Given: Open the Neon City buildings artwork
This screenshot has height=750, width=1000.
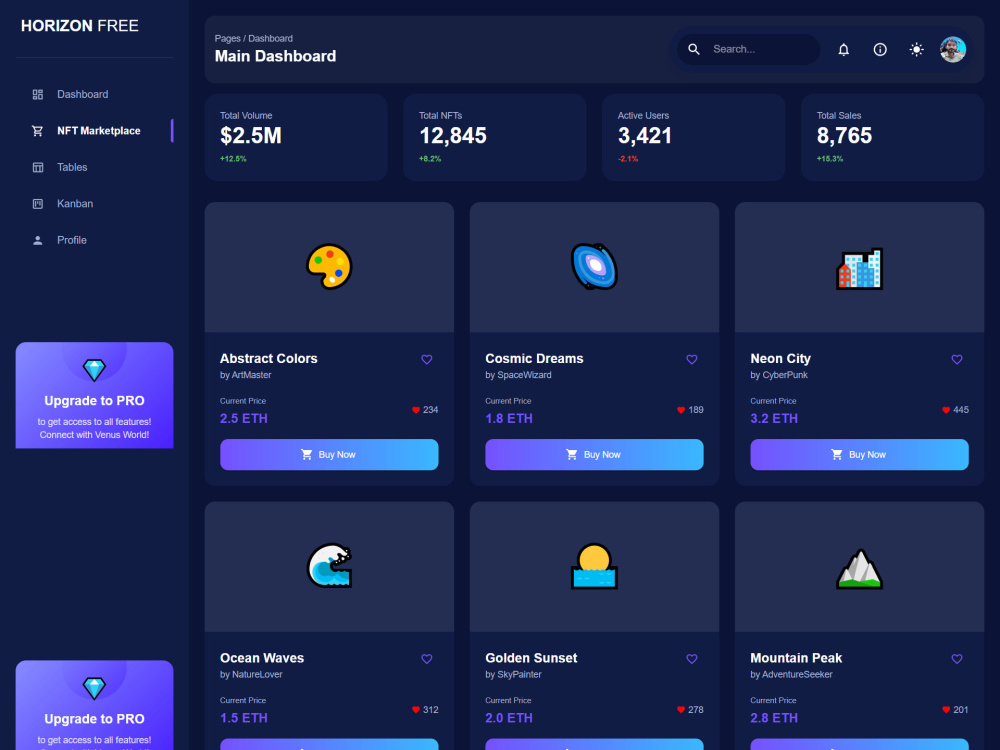Looking at the screenshot, I should tap(859, 268).
